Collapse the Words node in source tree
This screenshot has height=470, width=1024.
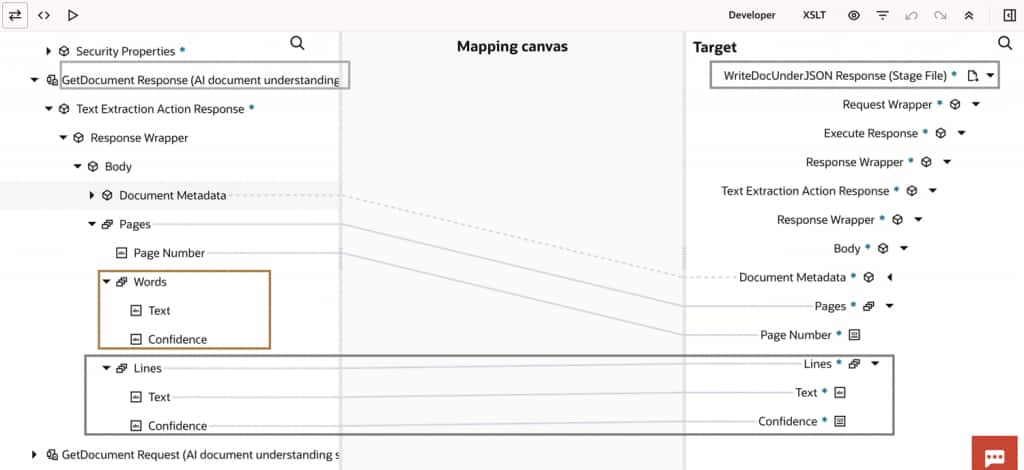tap(106, 282)
